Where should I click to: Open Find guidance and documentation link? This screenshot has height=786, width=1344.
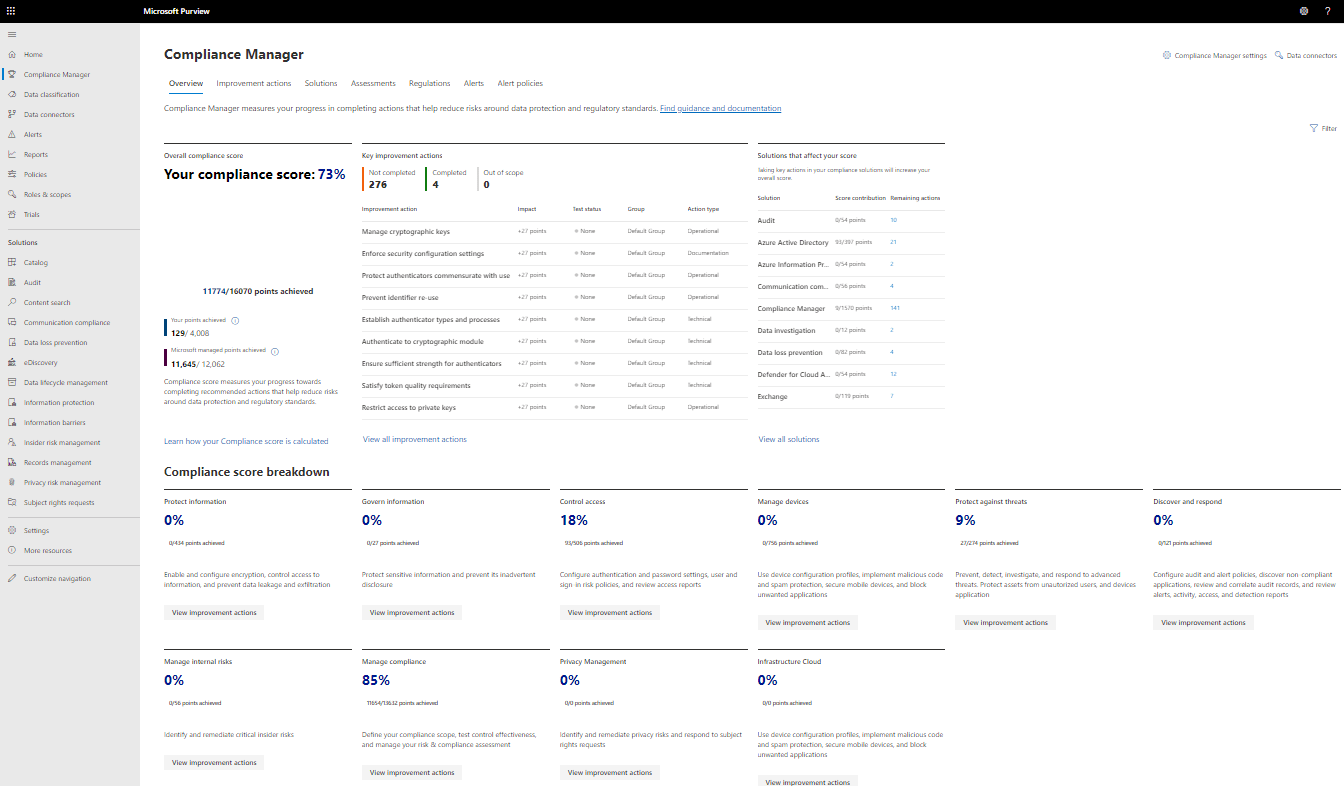[x=720, y=108]
